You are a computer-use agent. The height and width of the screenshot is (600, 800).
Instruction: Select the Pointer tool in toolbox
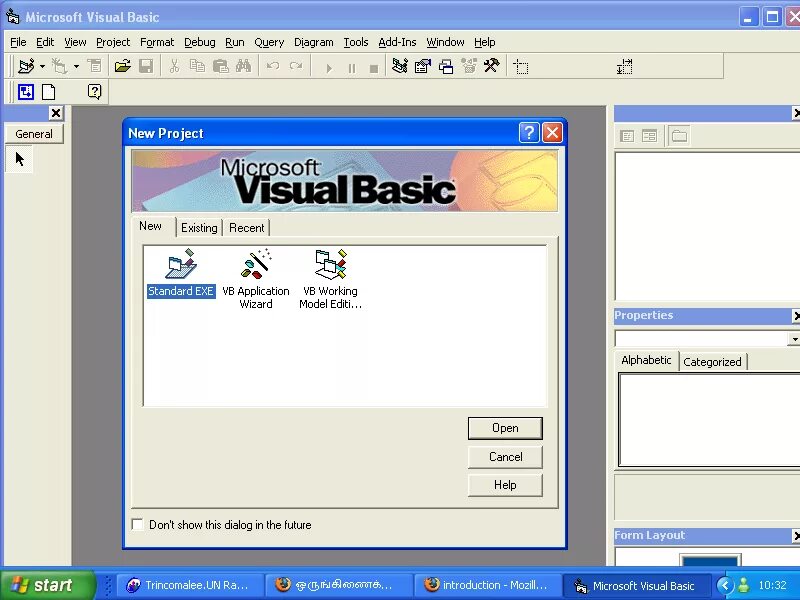pos(19,159)
